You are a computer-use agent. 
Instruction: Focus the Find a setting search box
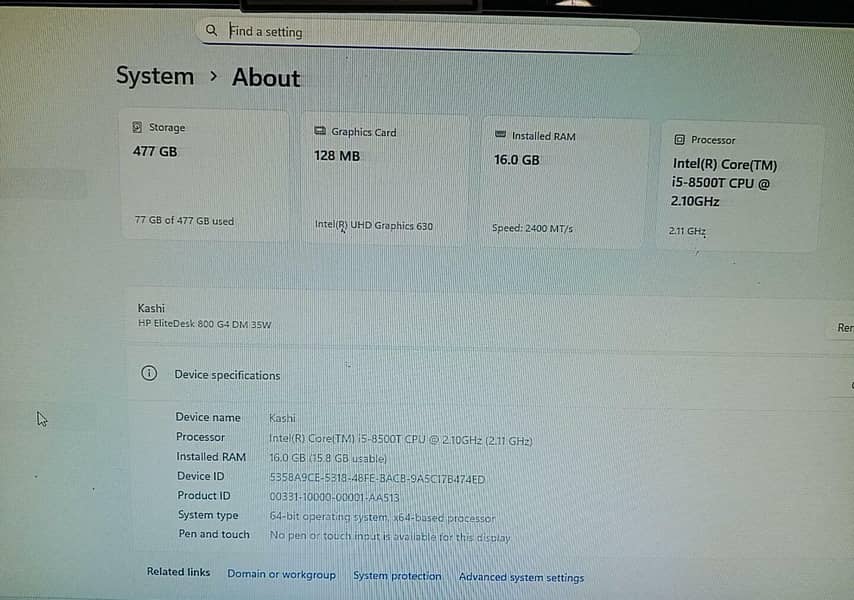click(418, 35)
